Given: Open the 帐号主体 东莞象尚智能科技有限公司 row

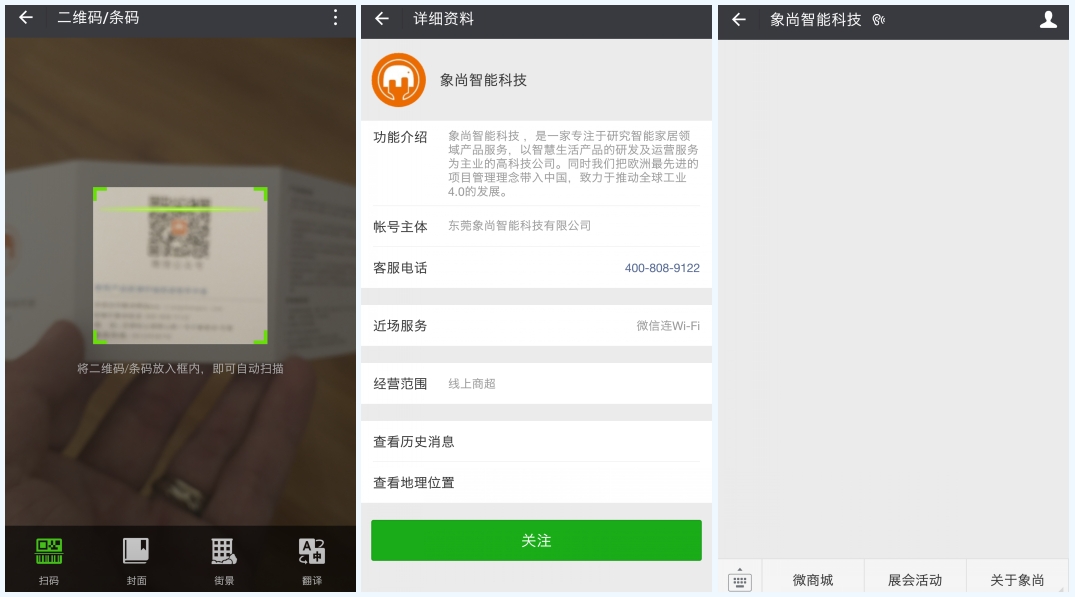Looking at the screenshot, I should coord(536,226).
